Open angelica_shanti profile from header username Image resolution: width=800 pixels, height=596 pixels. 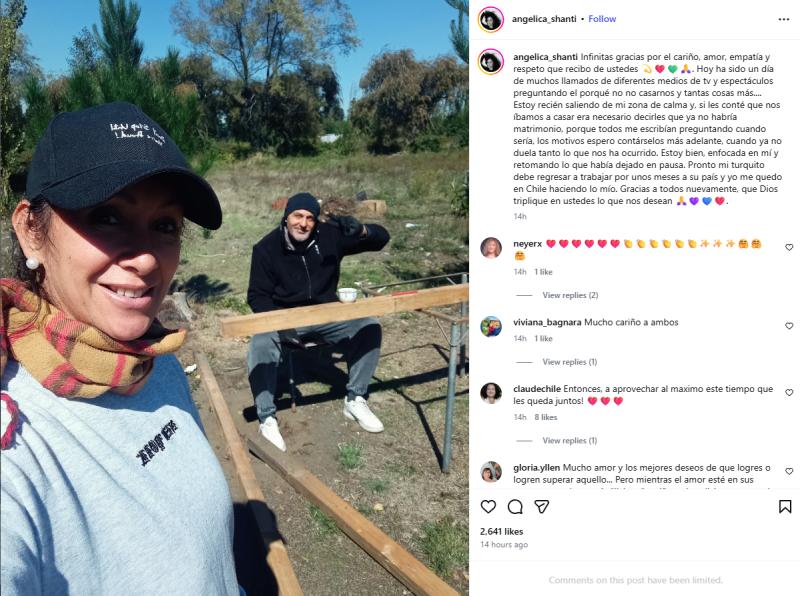coord(544,19)
